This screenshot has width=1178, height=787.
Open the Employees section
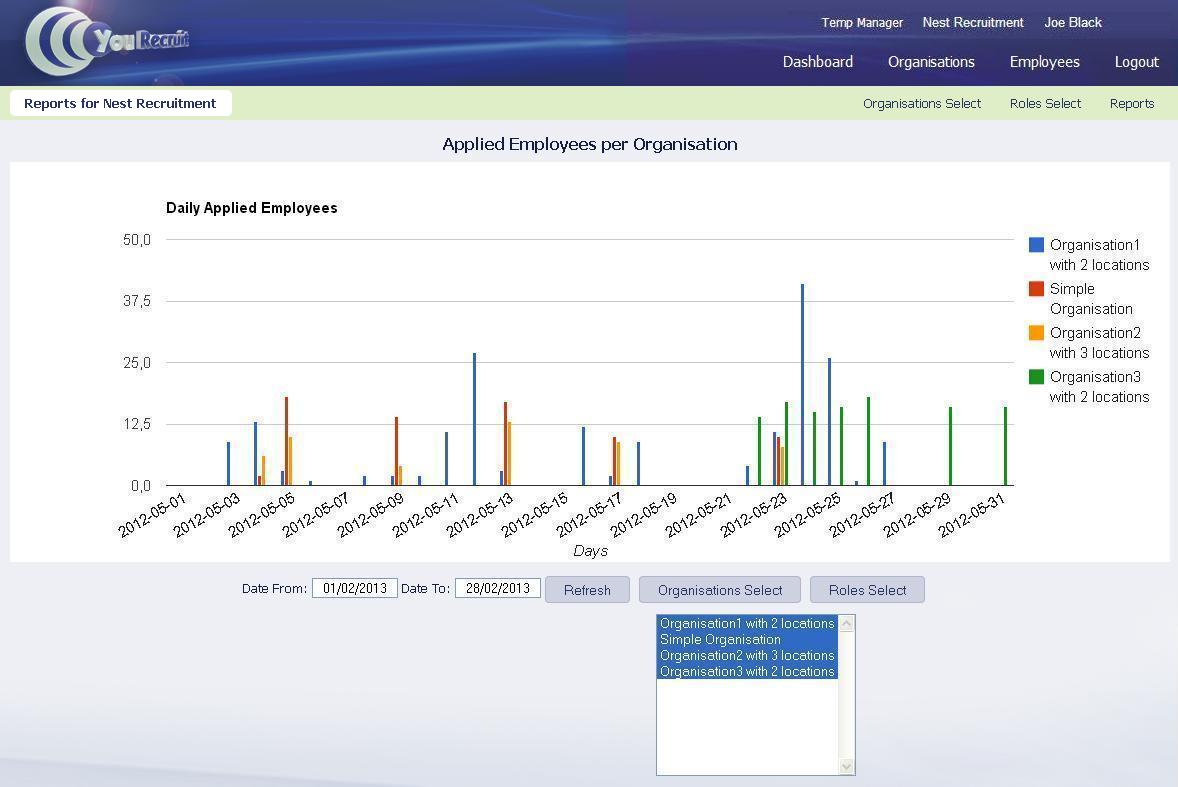coord(1044,62)
